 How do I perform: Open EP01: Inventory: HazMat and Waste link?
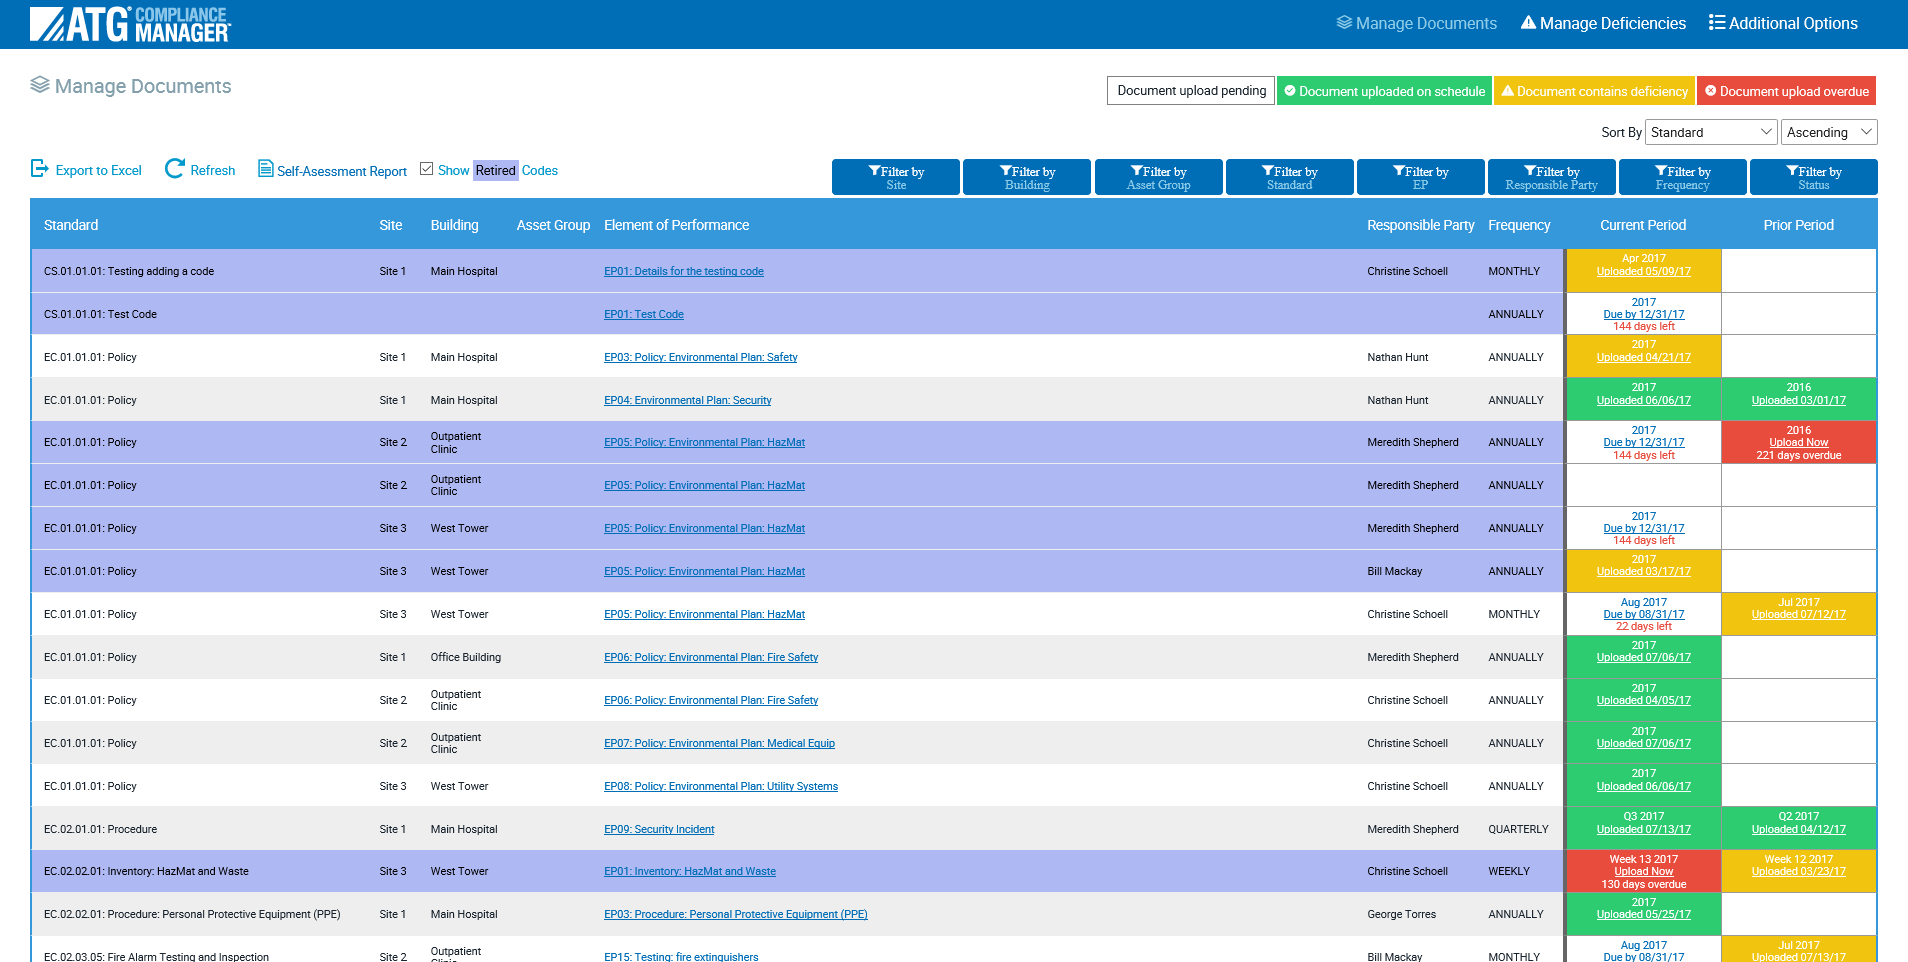click(690, 871)
